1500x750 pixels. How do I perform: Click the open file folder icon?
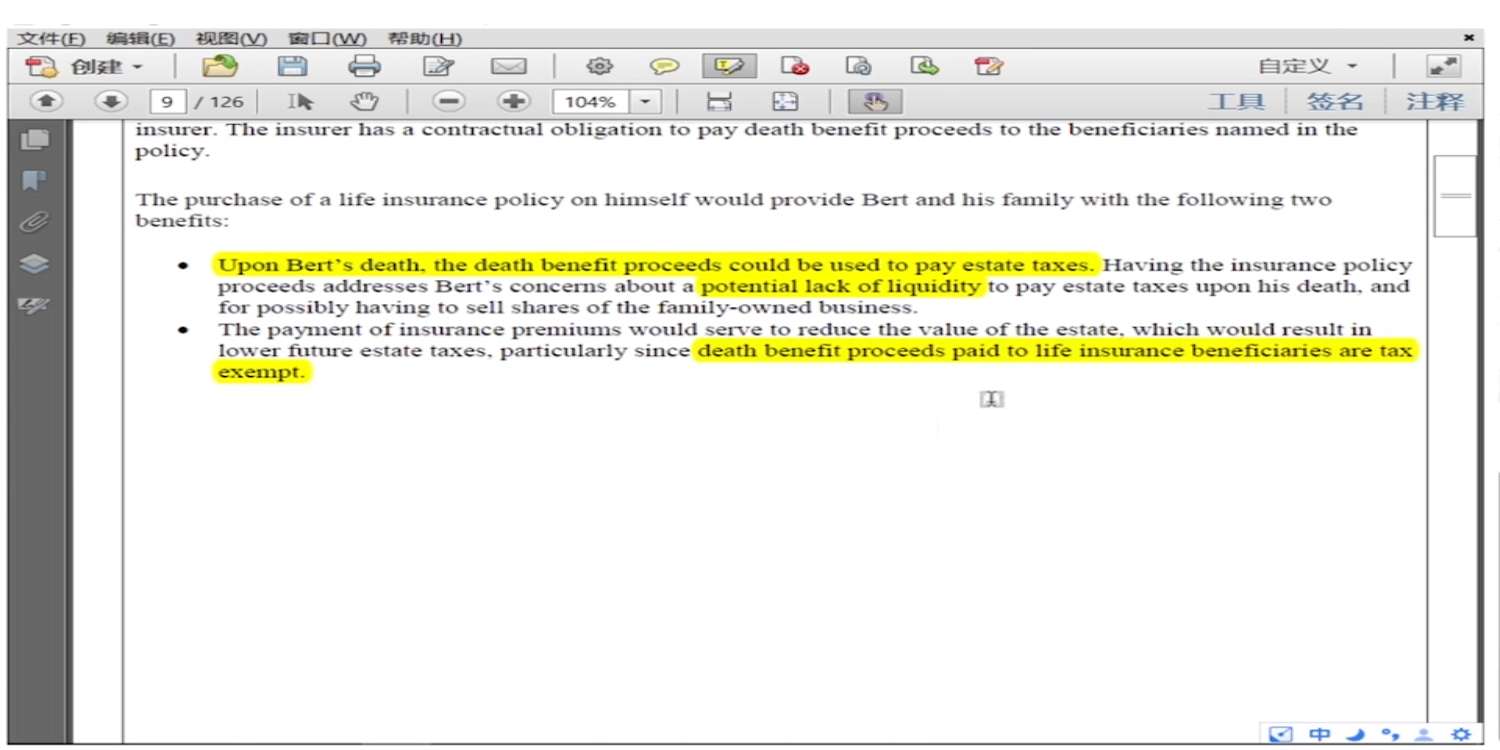click(x=219, y=67)
